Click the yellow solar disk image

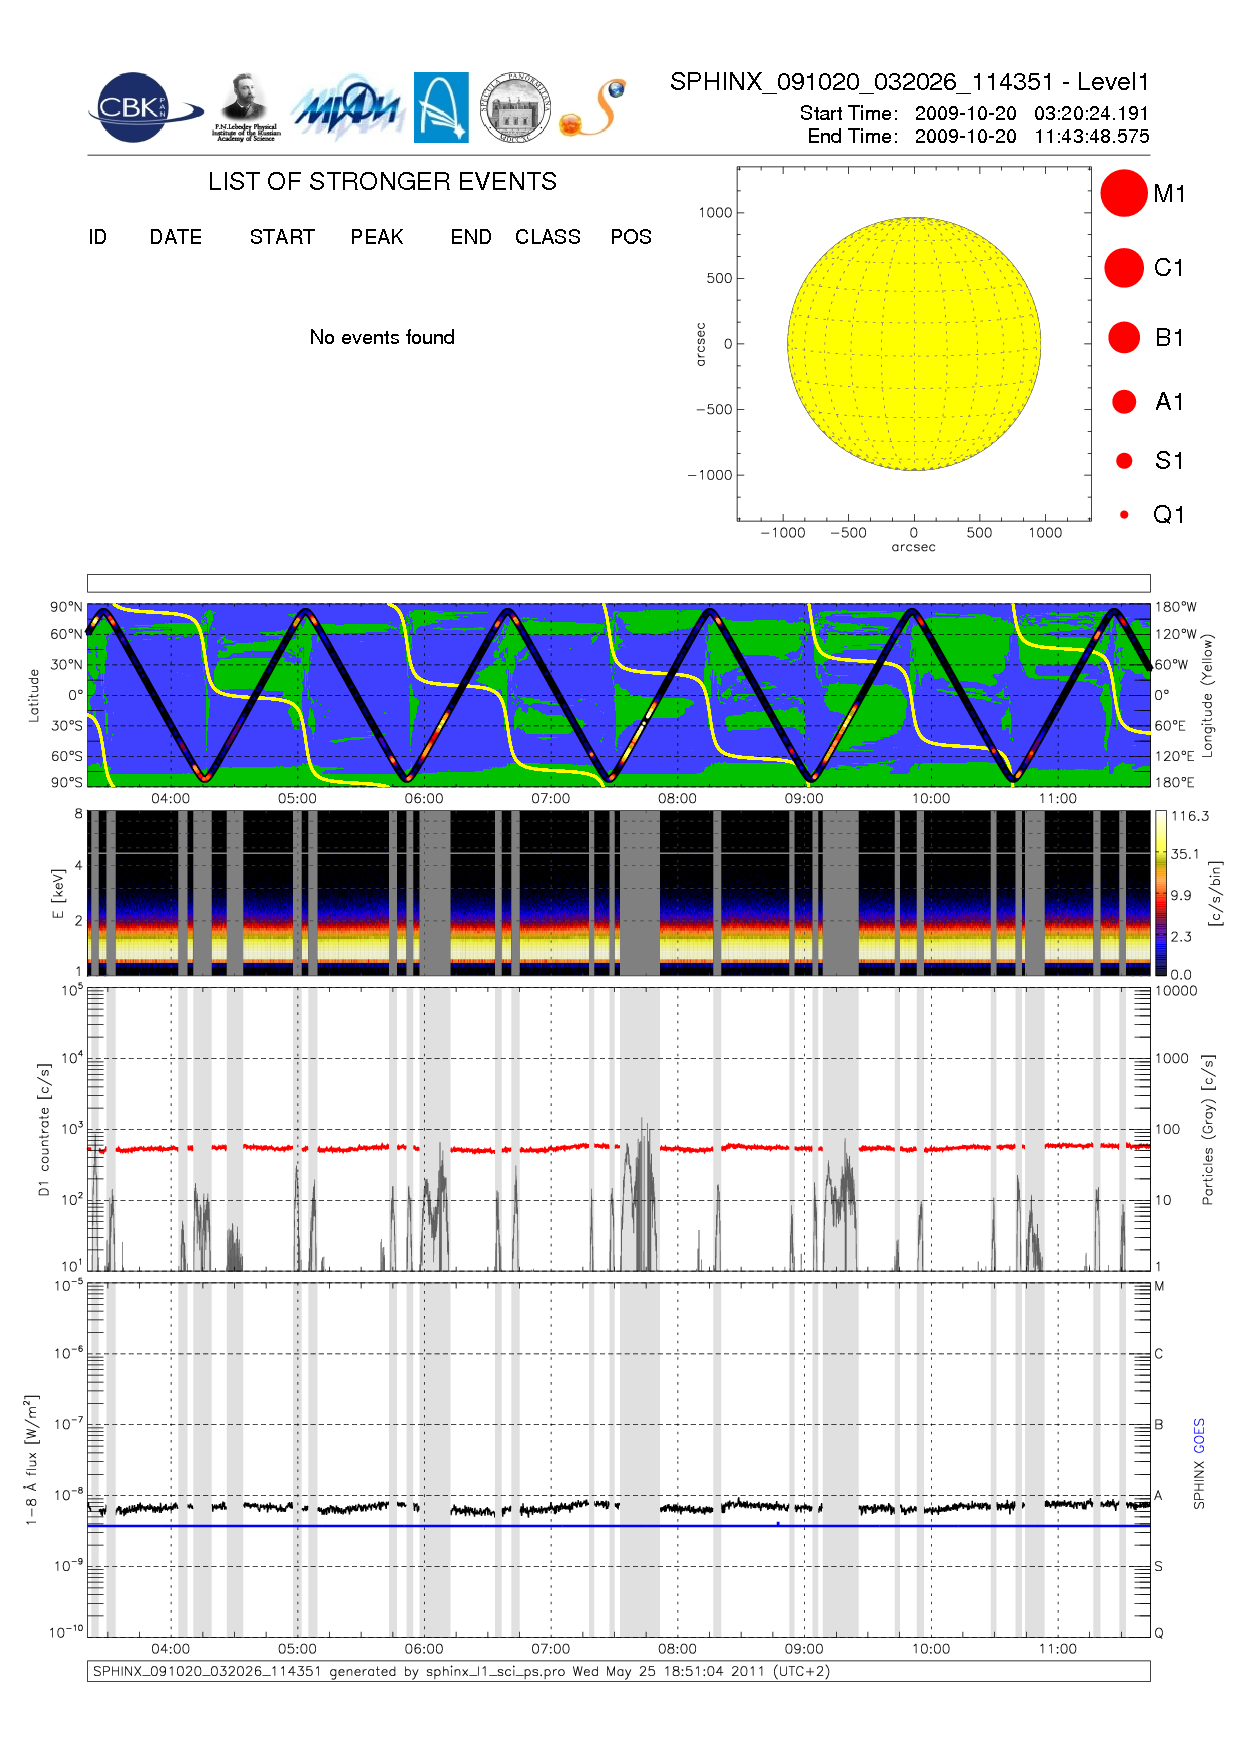click(x=913, y=343)
